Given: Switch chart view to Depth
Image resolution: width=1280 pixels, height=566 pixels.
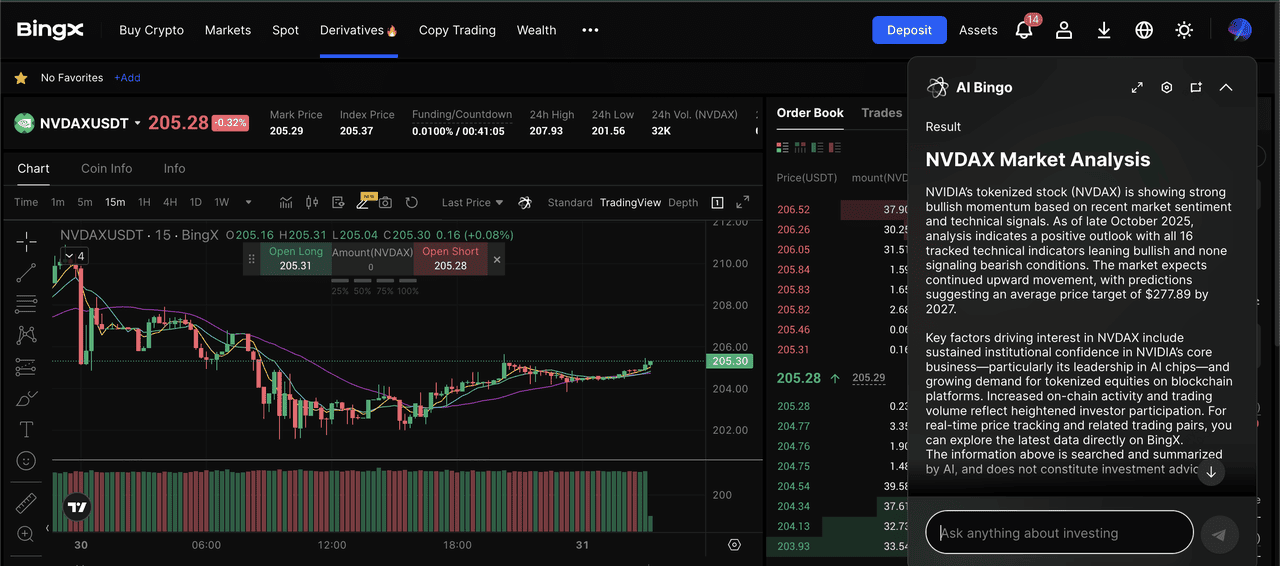Looking at the screenshot, I should pyautogui.click(x=683, y=202).
